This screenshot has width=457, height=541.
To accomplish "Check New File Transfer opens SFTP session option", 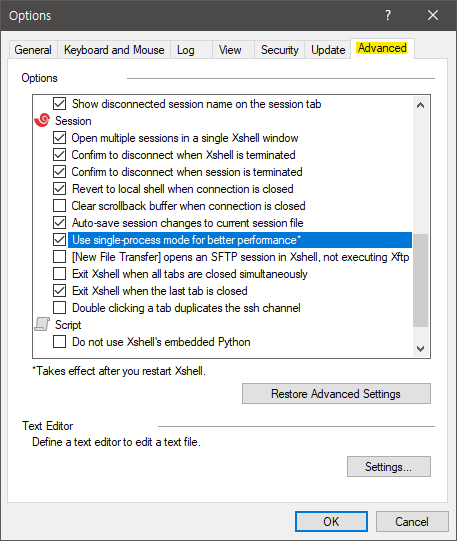I will pos(60,257).
